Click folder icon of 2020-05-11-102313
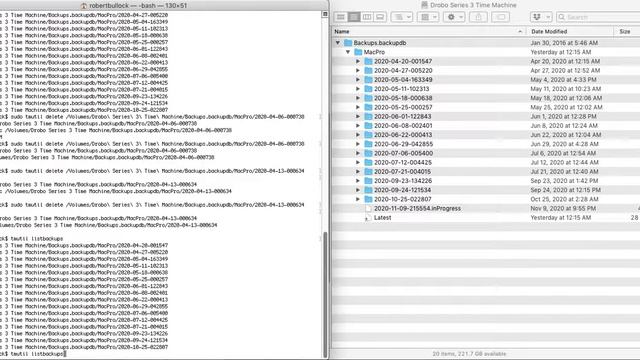Viewport: 640px width, 360px height. click(369, 89)
